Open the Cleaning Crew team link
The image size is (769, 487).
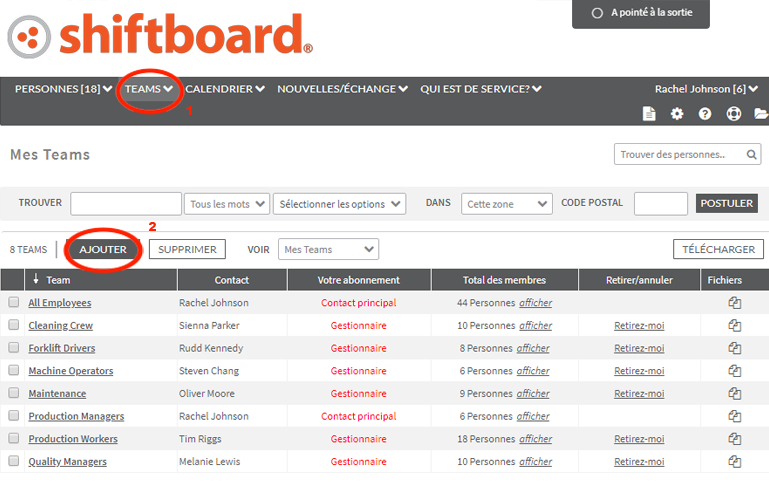[x=61, y=325]
